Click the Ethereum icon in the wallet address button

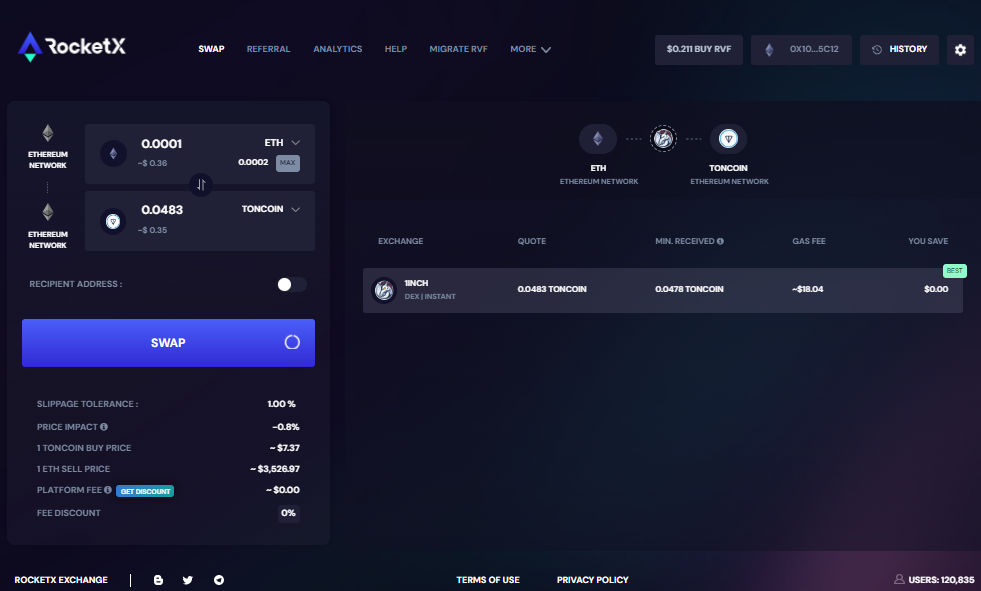coord(770,49)
